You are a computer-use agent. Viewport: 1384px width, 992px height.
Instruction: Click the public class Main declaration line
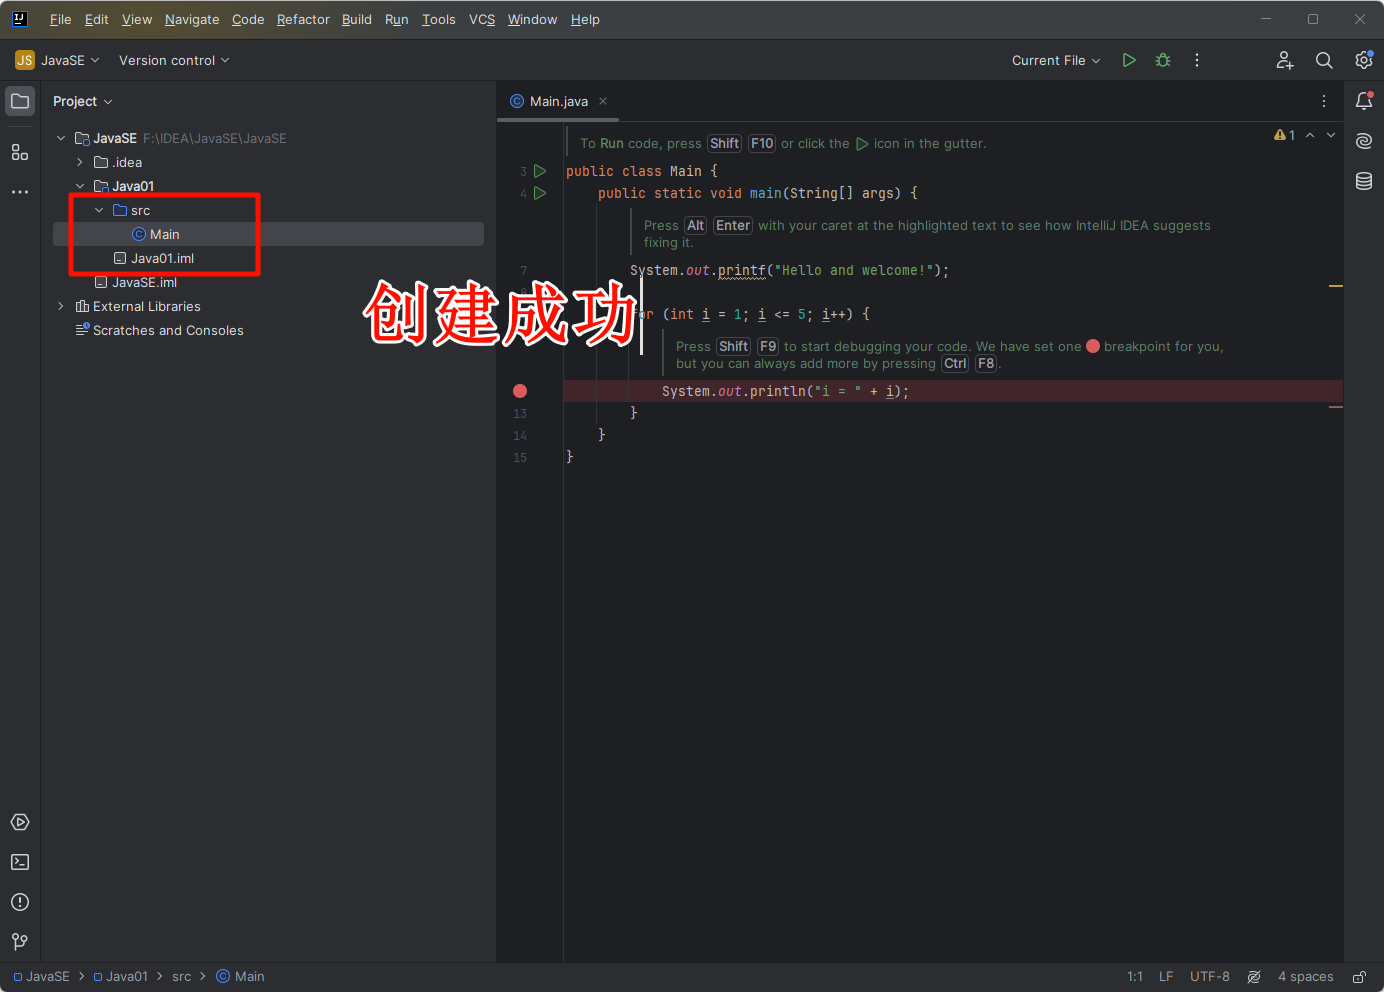(x=641, y=171)
